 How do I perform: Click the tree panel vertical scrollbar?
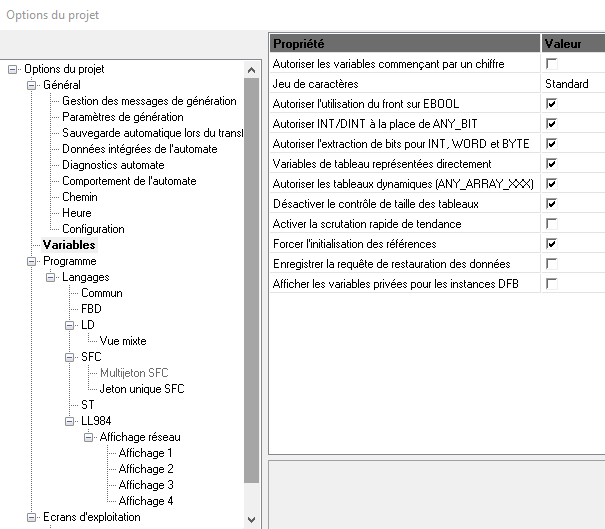tap(252, 300)
